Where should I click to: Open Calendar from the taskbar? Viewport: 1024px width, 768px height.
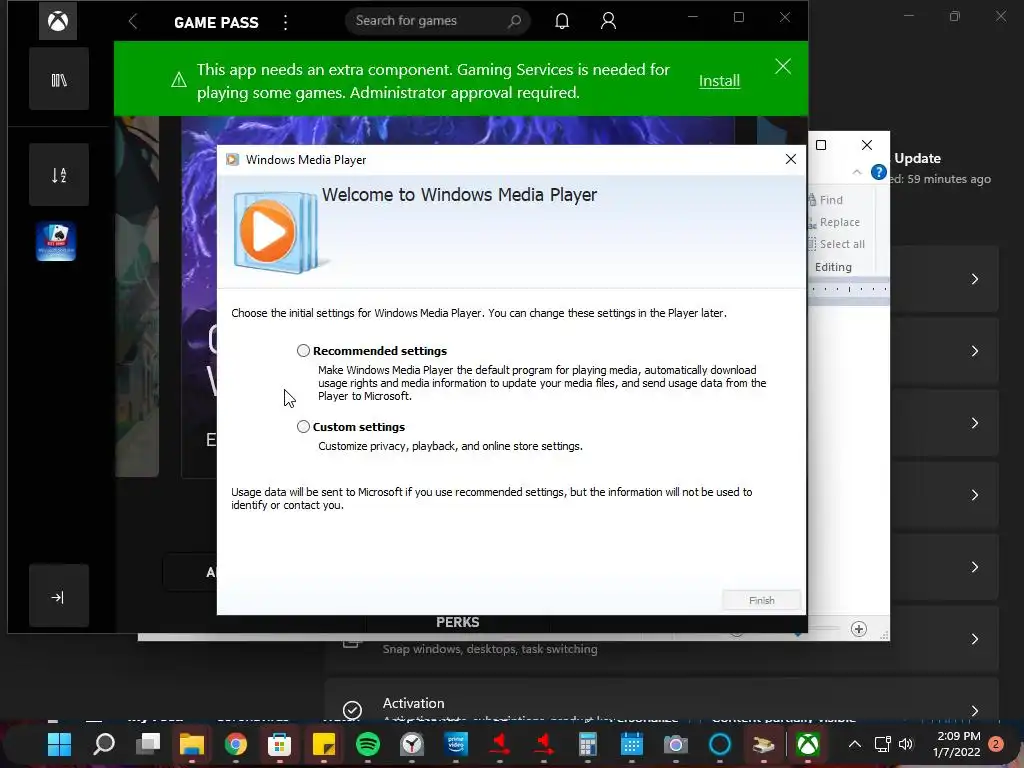(632, 744)
